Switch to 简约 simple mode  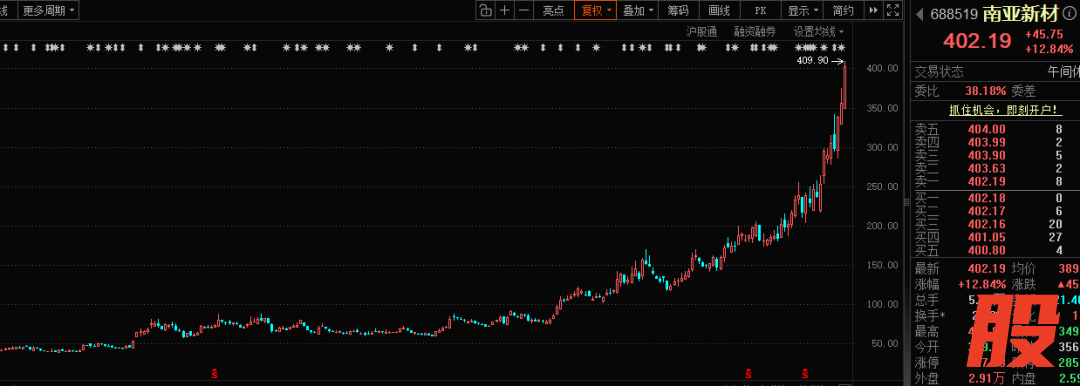843,10
